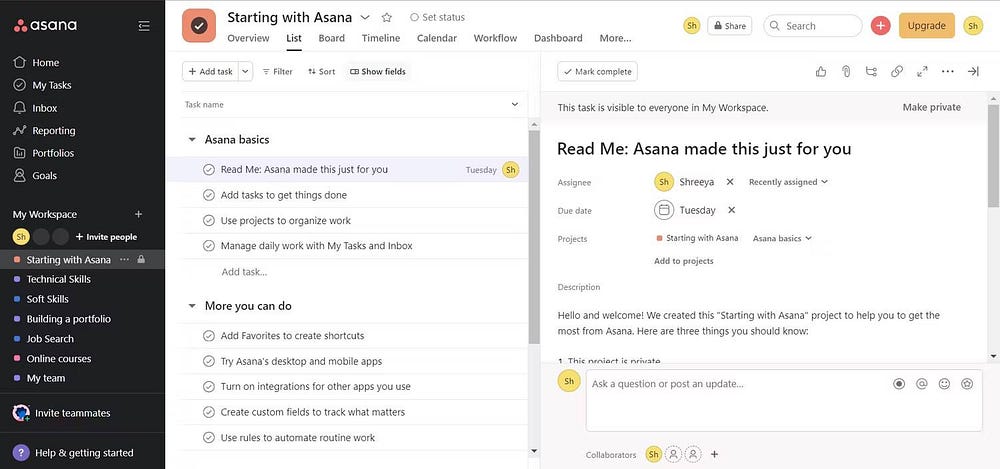Add a collaborator with plus icon

714,454
